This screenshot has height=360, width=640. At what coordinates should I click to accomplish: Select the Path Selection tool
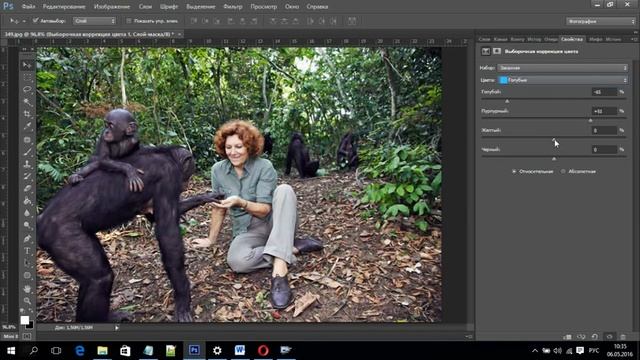click(x=27, y=263)
